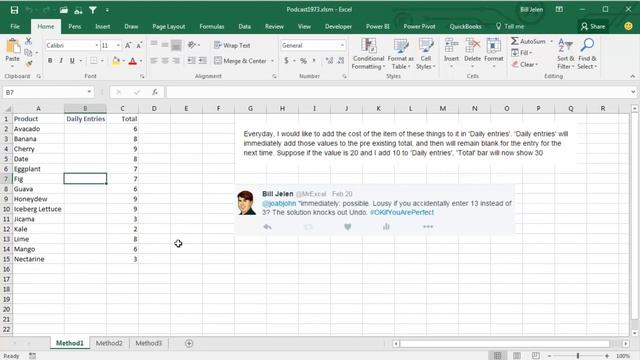Image resolution: width=640 pixels, height=360 pixels.
Task: Open the File menu
Action: 15,27
